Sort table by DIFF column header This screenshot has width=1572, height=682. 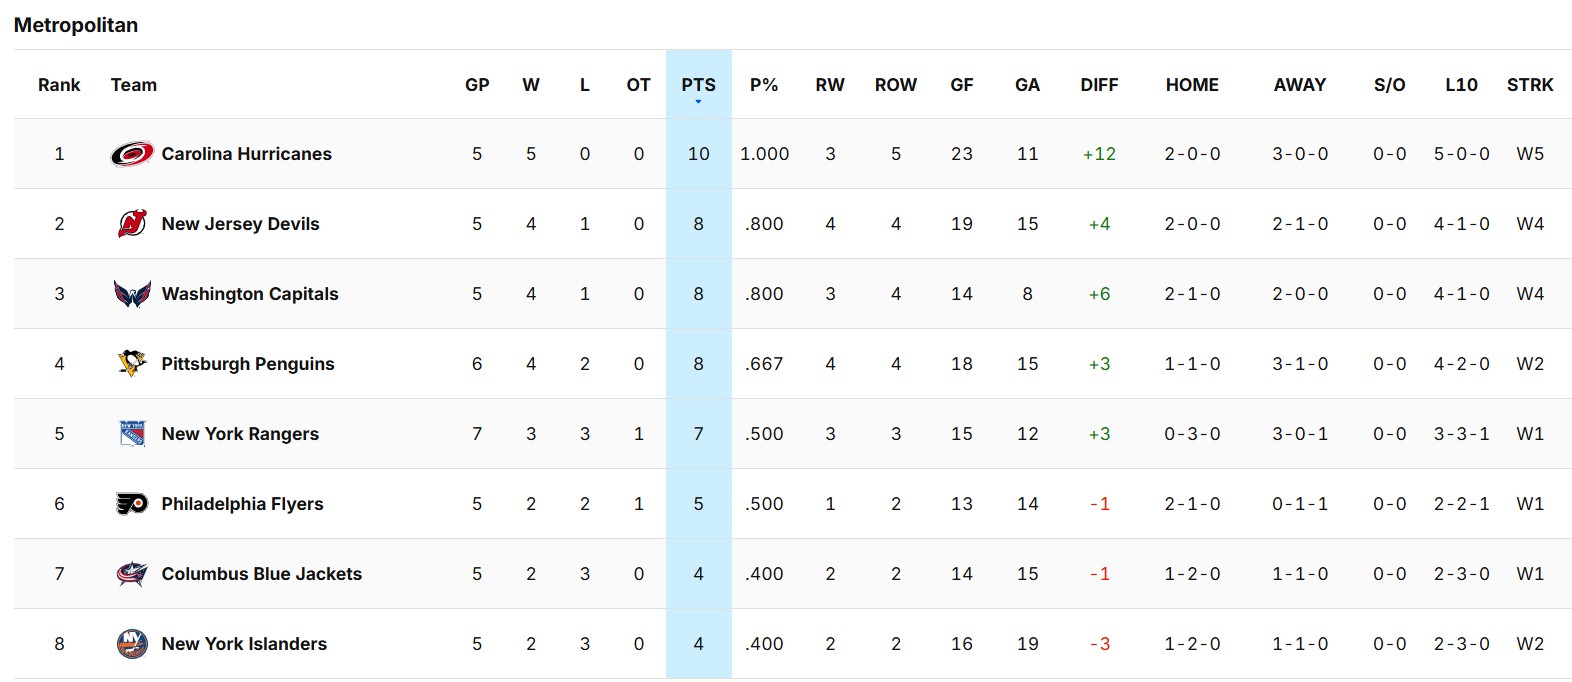pos(1099,85)
